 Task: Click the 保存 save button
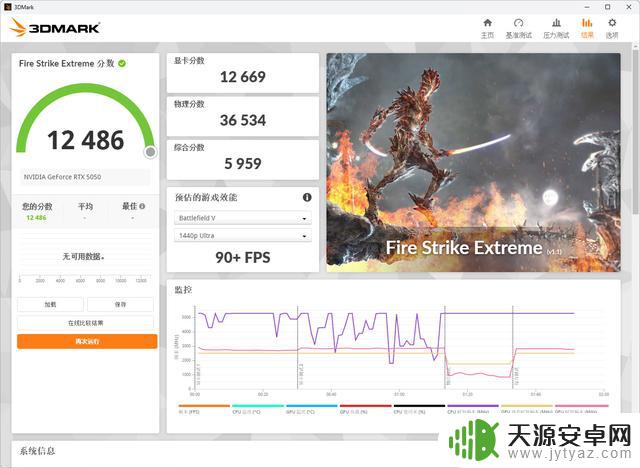120,304
